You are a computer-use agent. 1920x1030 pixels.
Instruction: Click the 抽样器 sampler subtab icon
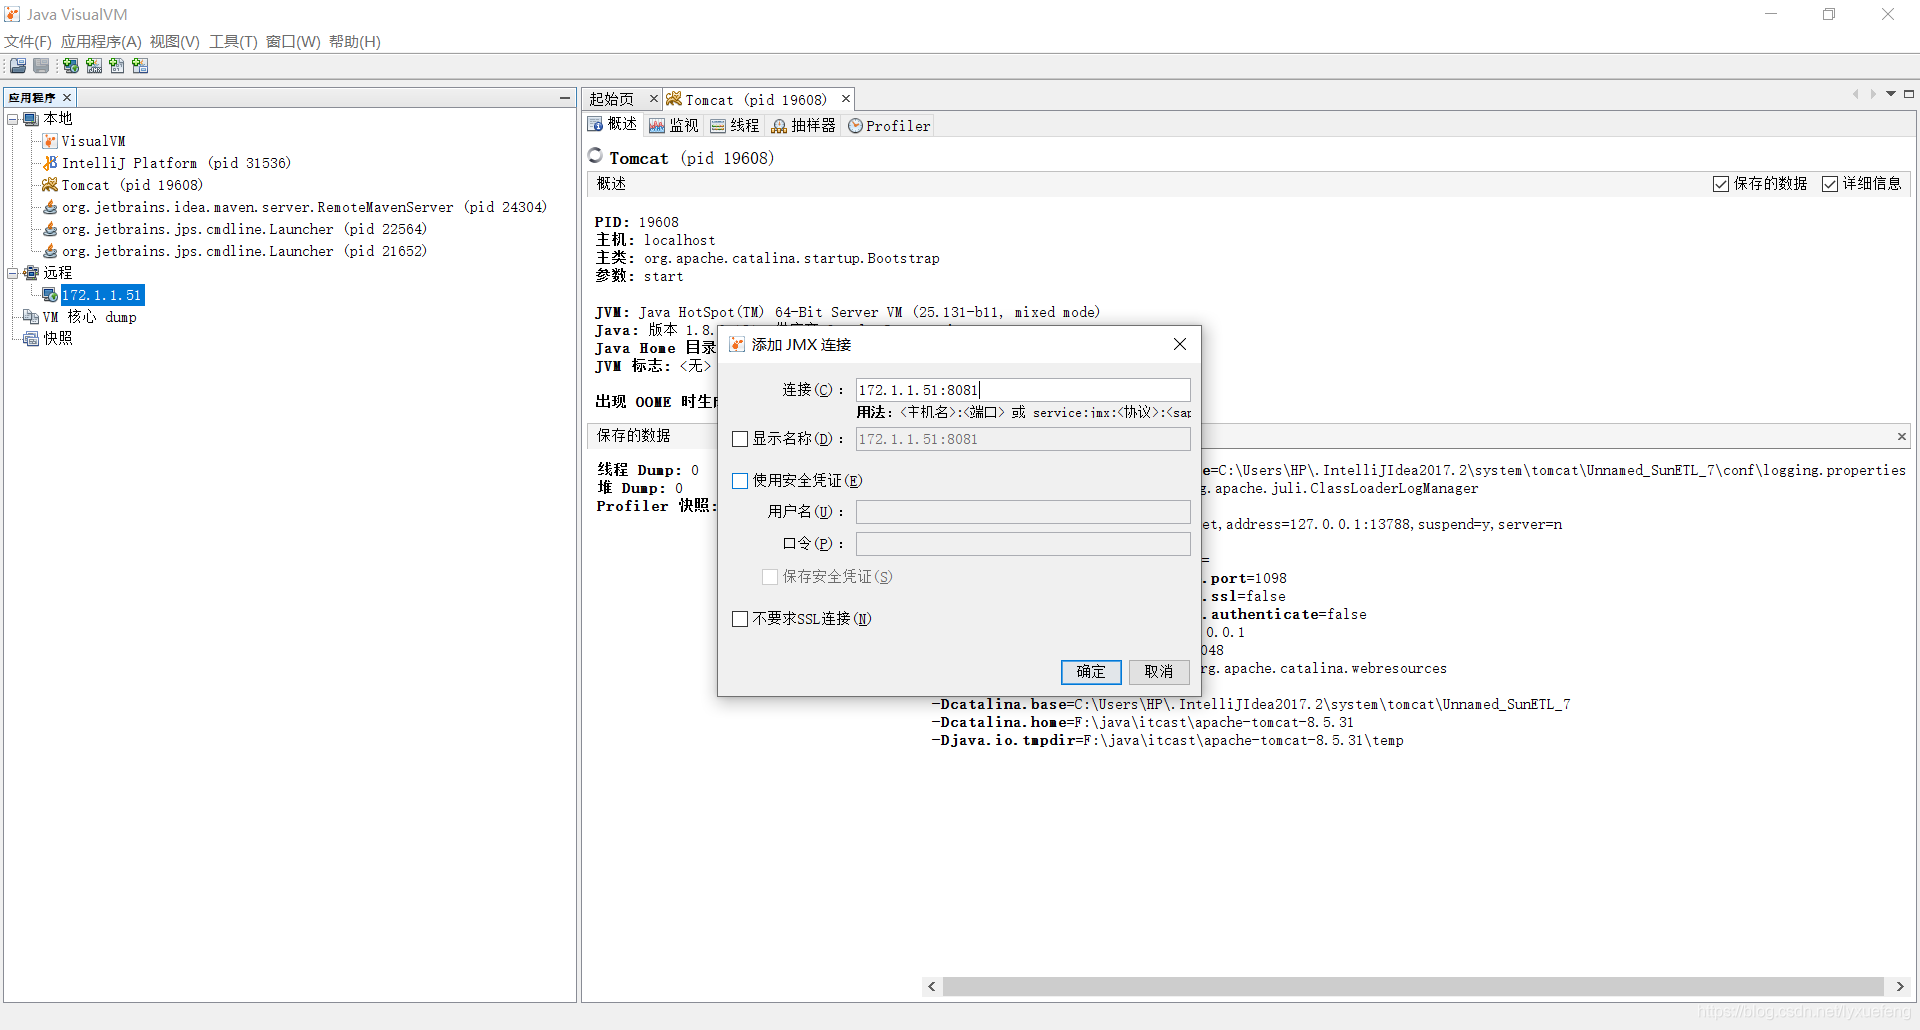pyautogui.click(x=779, y=126)
